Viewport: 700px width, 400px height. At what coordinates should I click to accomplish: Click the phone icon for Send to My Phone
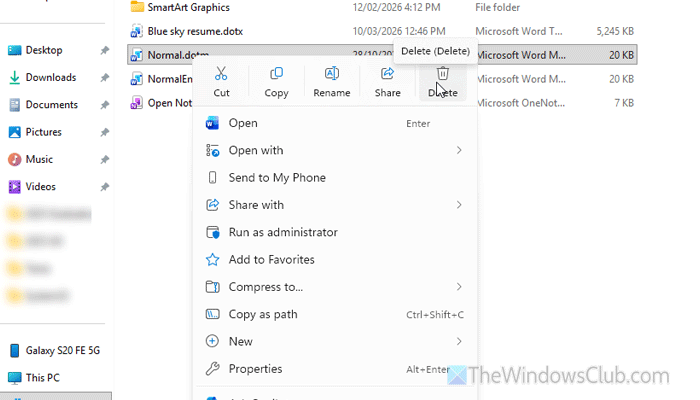coord(212,178)
